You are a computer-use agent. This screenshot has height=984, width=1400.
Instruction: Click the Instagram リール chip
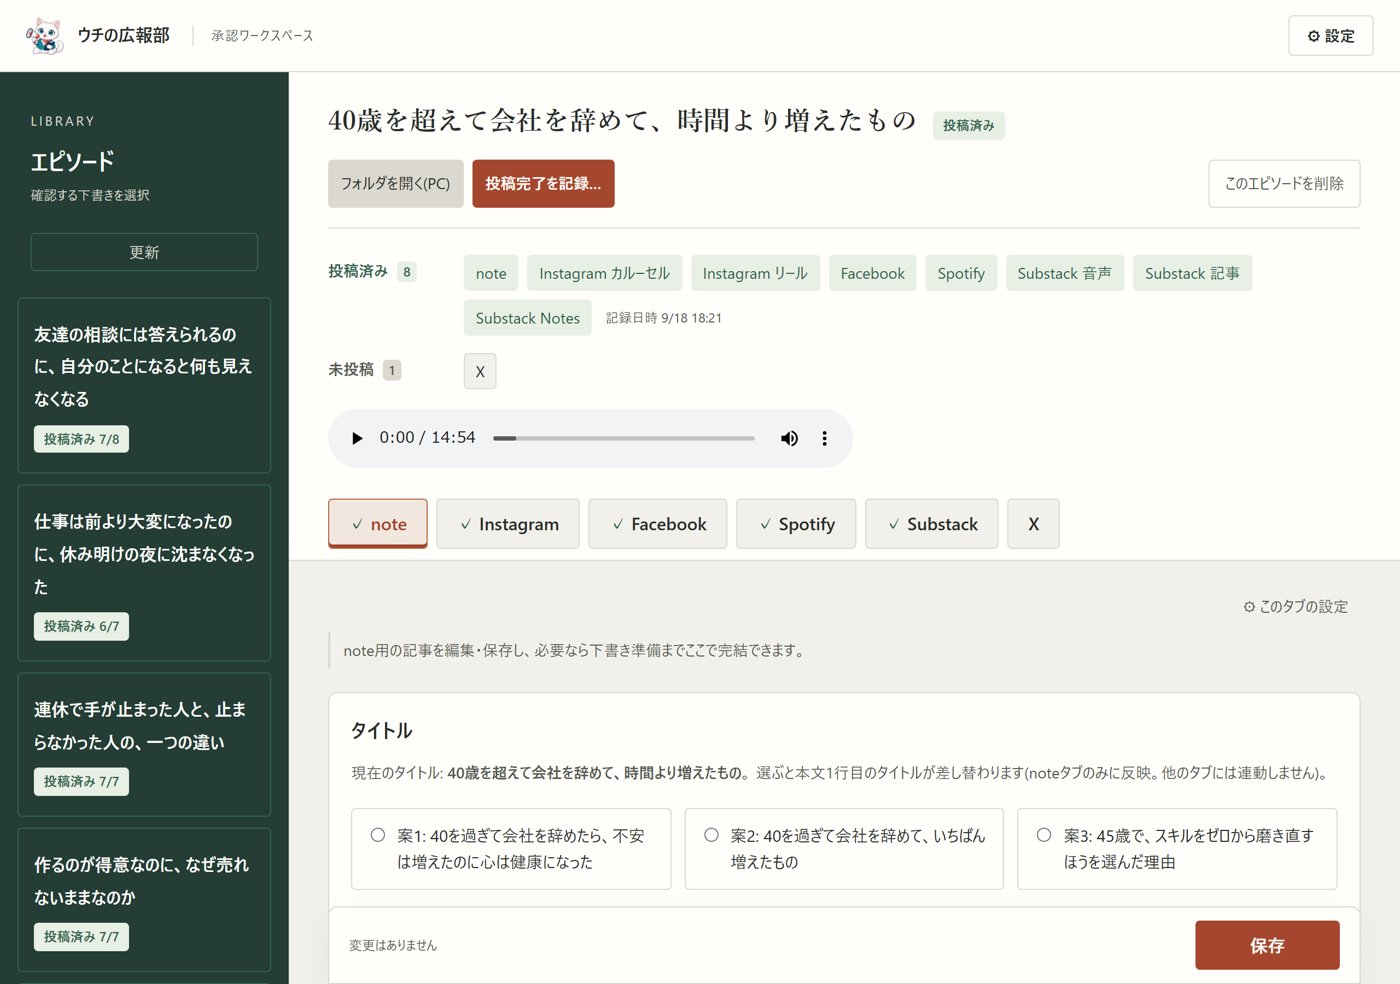click(x=755, y=273)
